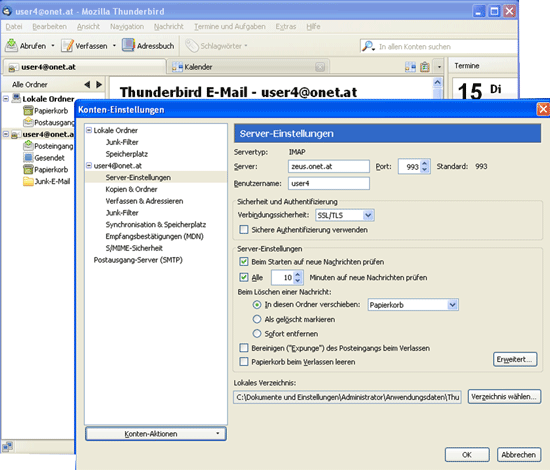Image resolution: width=550 pixels, height=470 pixels.
Task: Click the Lokale Ordner computer icon in main window
Action: pos(16,98)
